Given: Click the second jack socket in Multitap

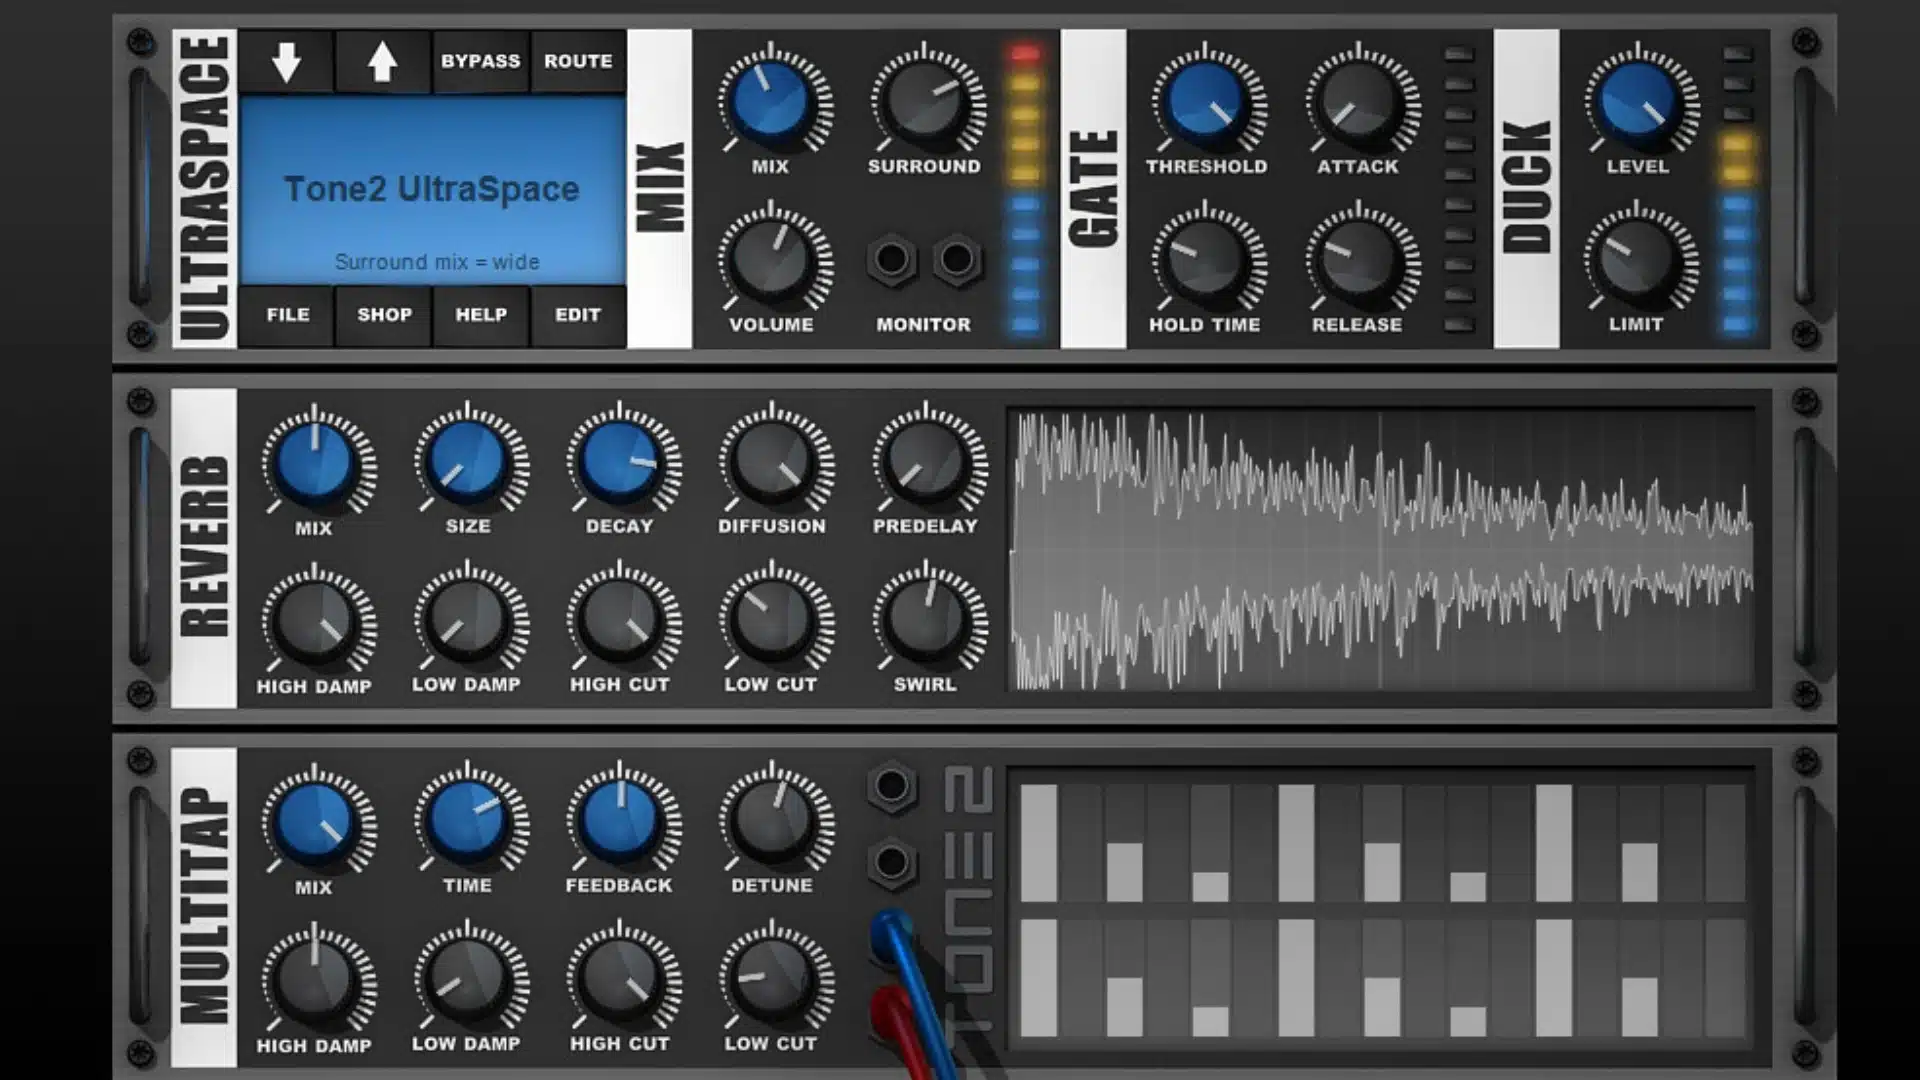Looking at the screenshot, I should (891, 863).
